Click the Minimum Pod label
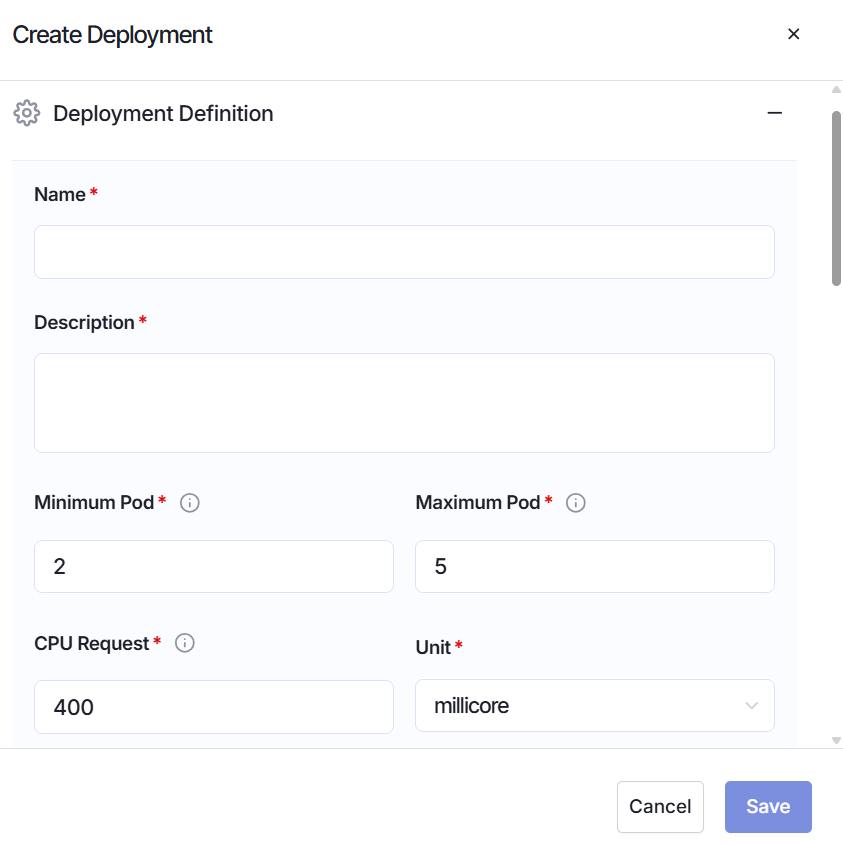This screenshot has width=843, height=844. 94,502
